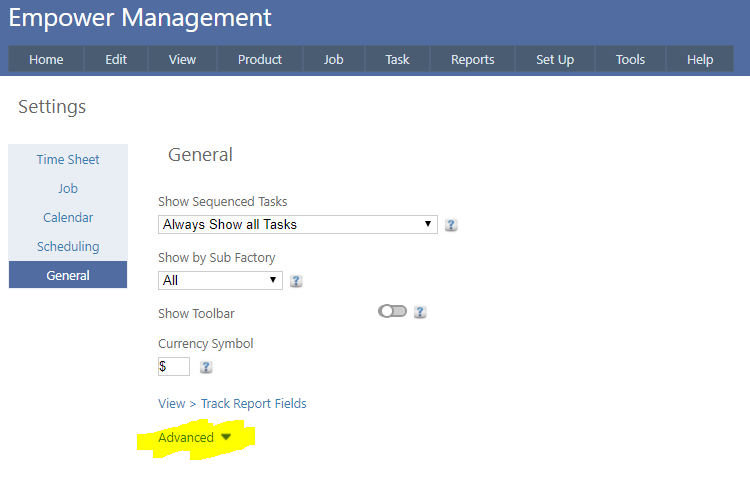
Task: Toggle the Show Toolbar switch
Action: pyautogui.click(x=392, y=312)
